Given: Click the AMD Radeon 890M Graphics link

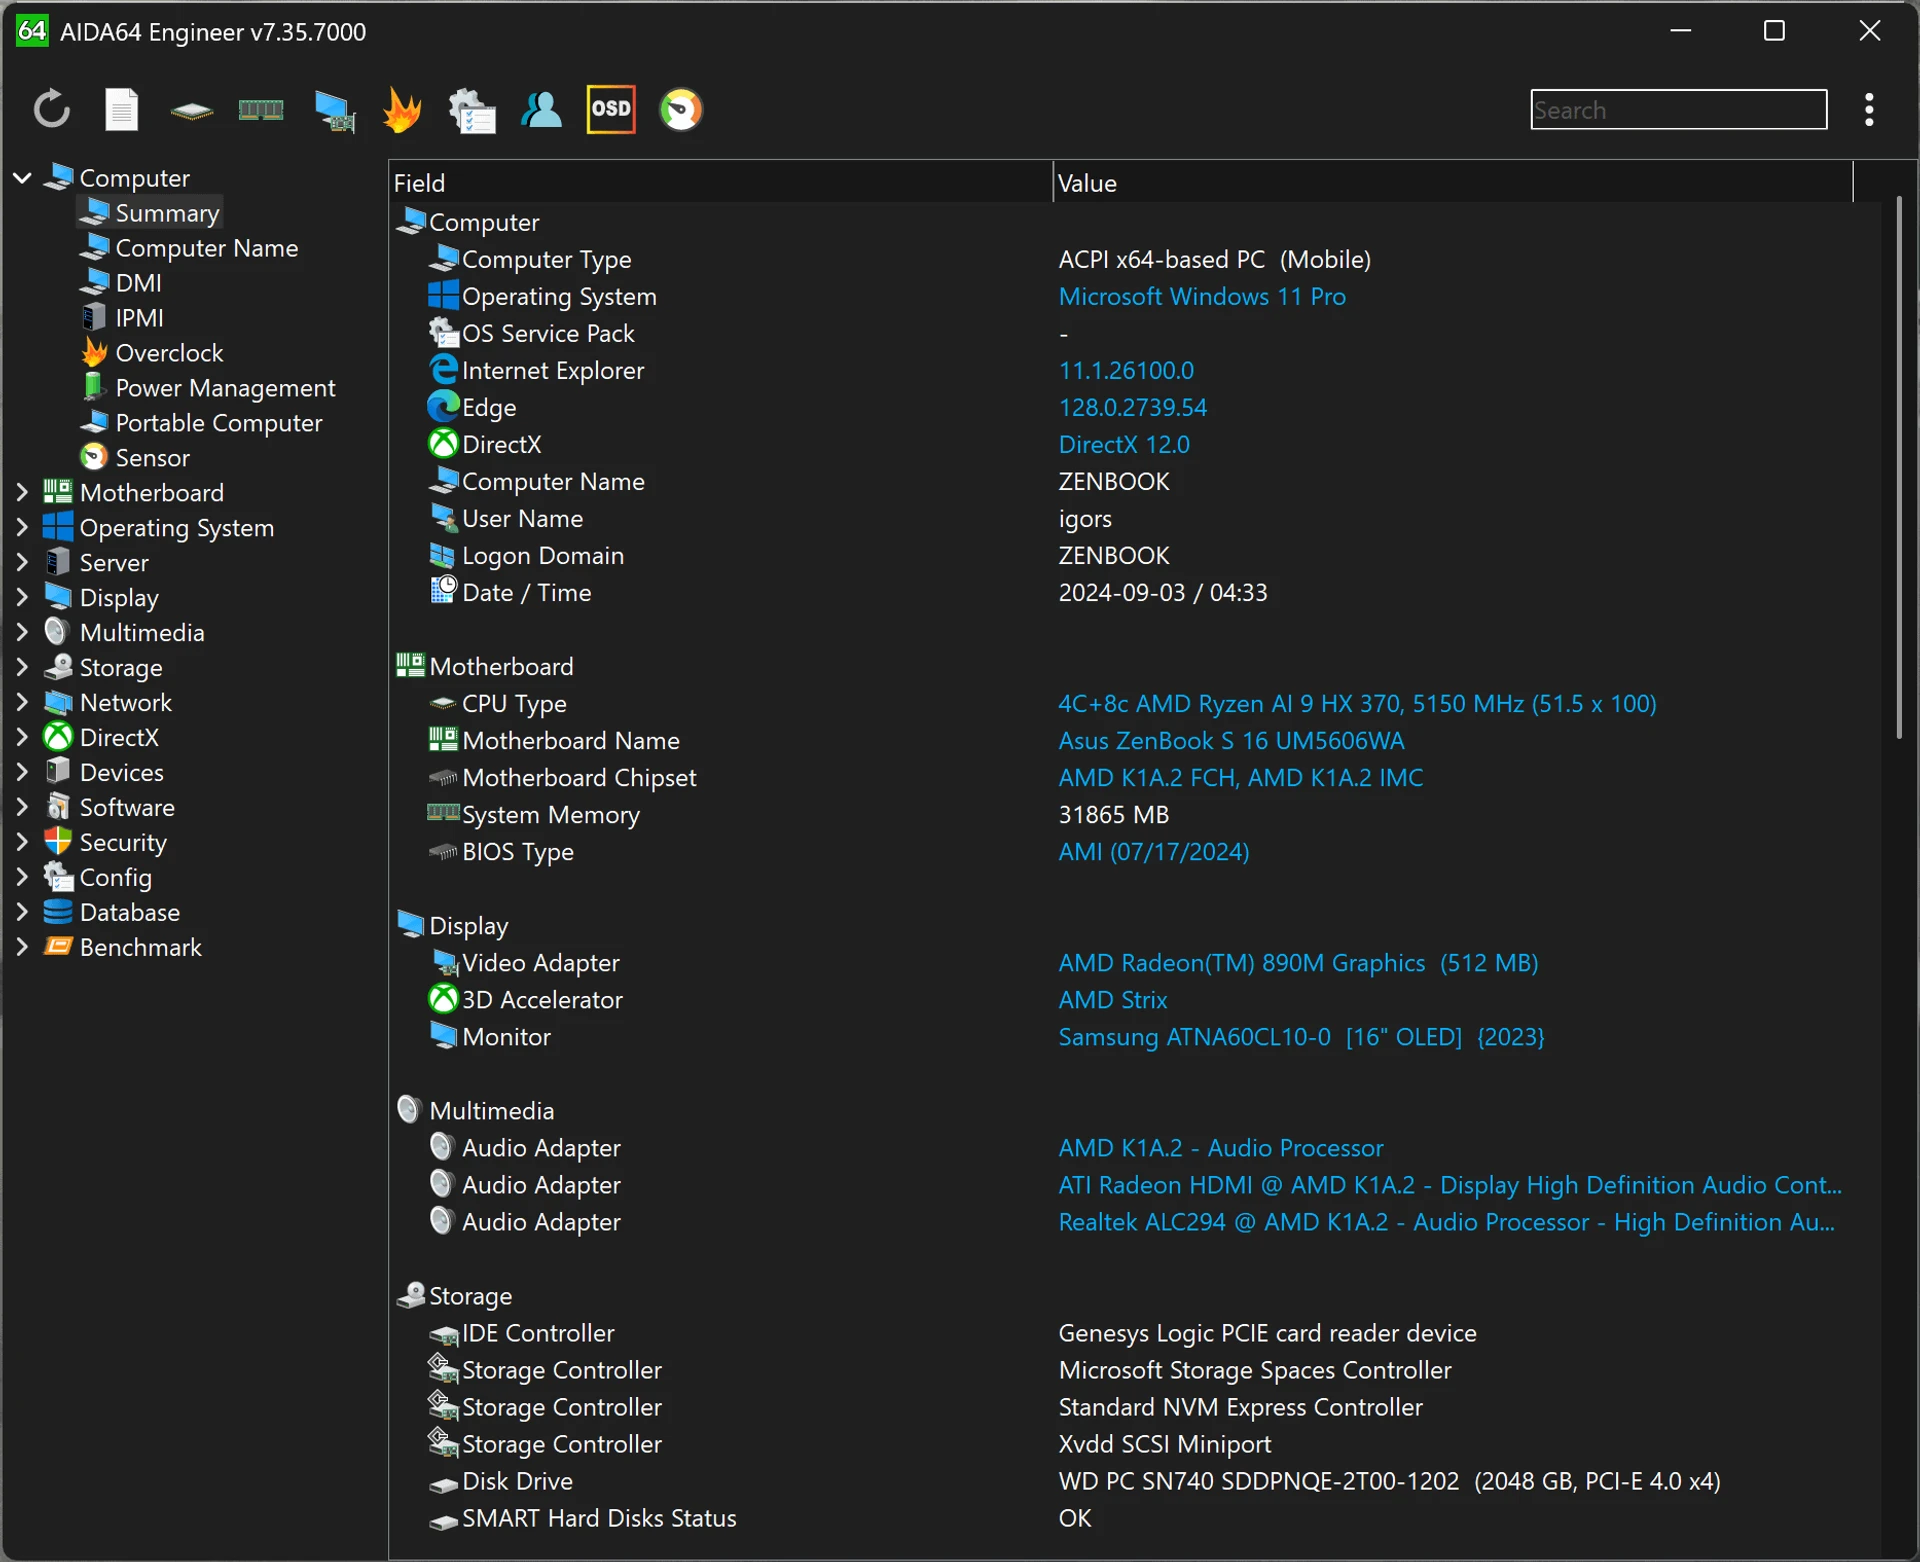Looking at the screenshot, I should point(1298,963).
